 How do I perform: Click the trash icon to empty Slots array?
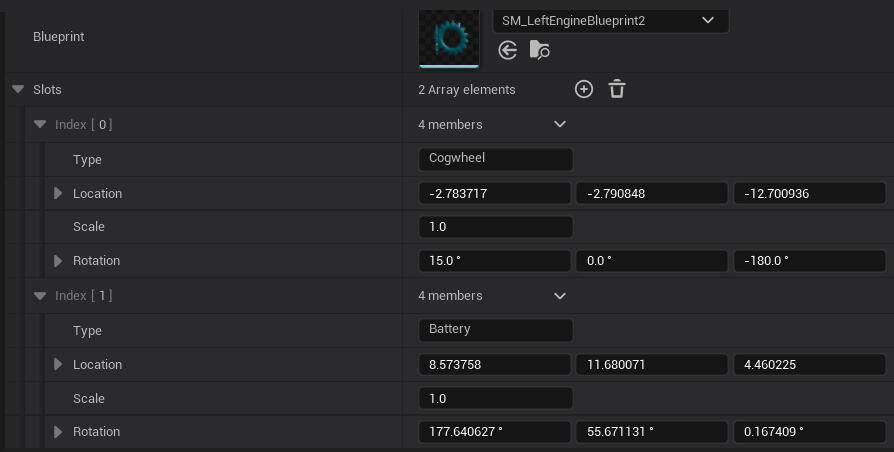(x=617, y=89)
